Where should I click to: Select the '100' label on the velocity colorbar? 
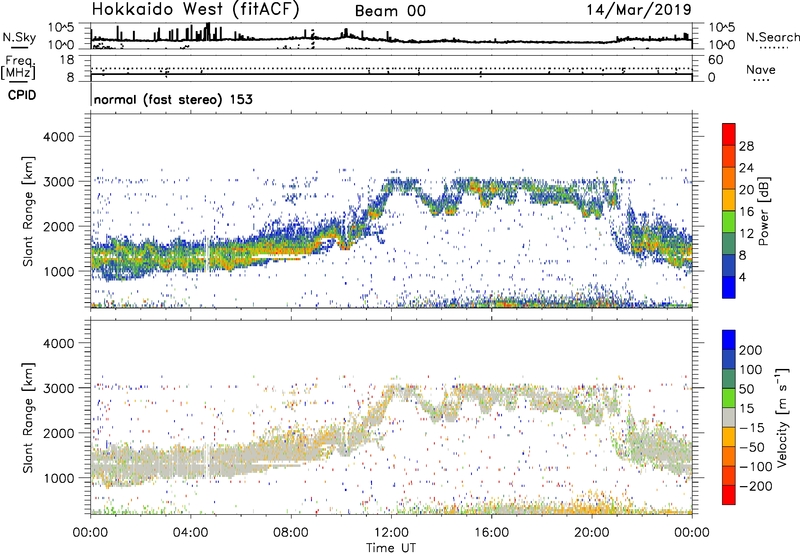751,370
